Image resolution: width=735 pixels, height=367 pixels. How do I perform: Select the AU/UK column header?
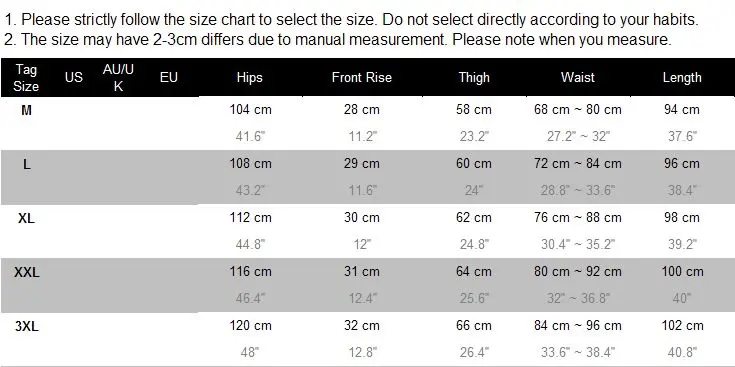(x=118, y=78)
